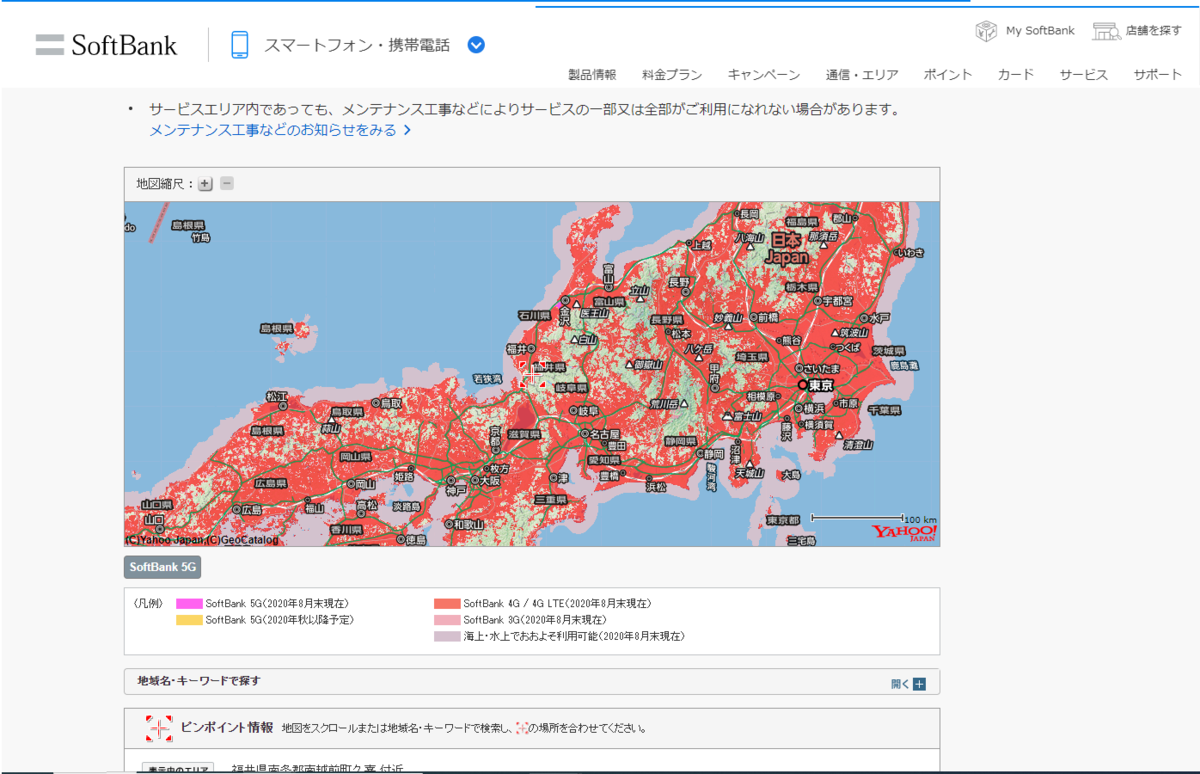The width and height of the screenshot is (1200, 774).
Task: Open the サポート menu
Action: pos(1158,75)
